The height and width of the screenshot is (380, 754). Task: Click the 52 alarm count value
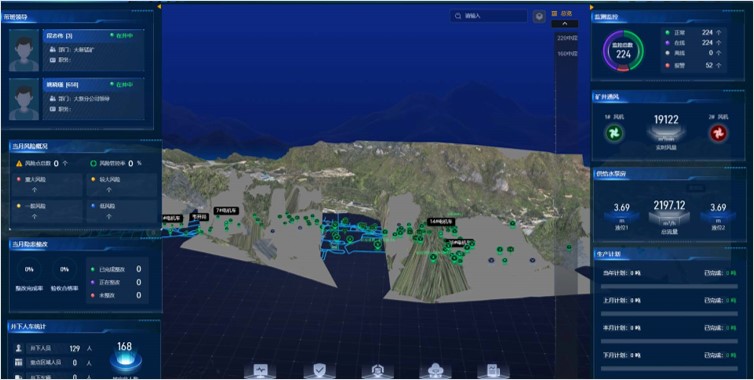[x=709, y=65]
